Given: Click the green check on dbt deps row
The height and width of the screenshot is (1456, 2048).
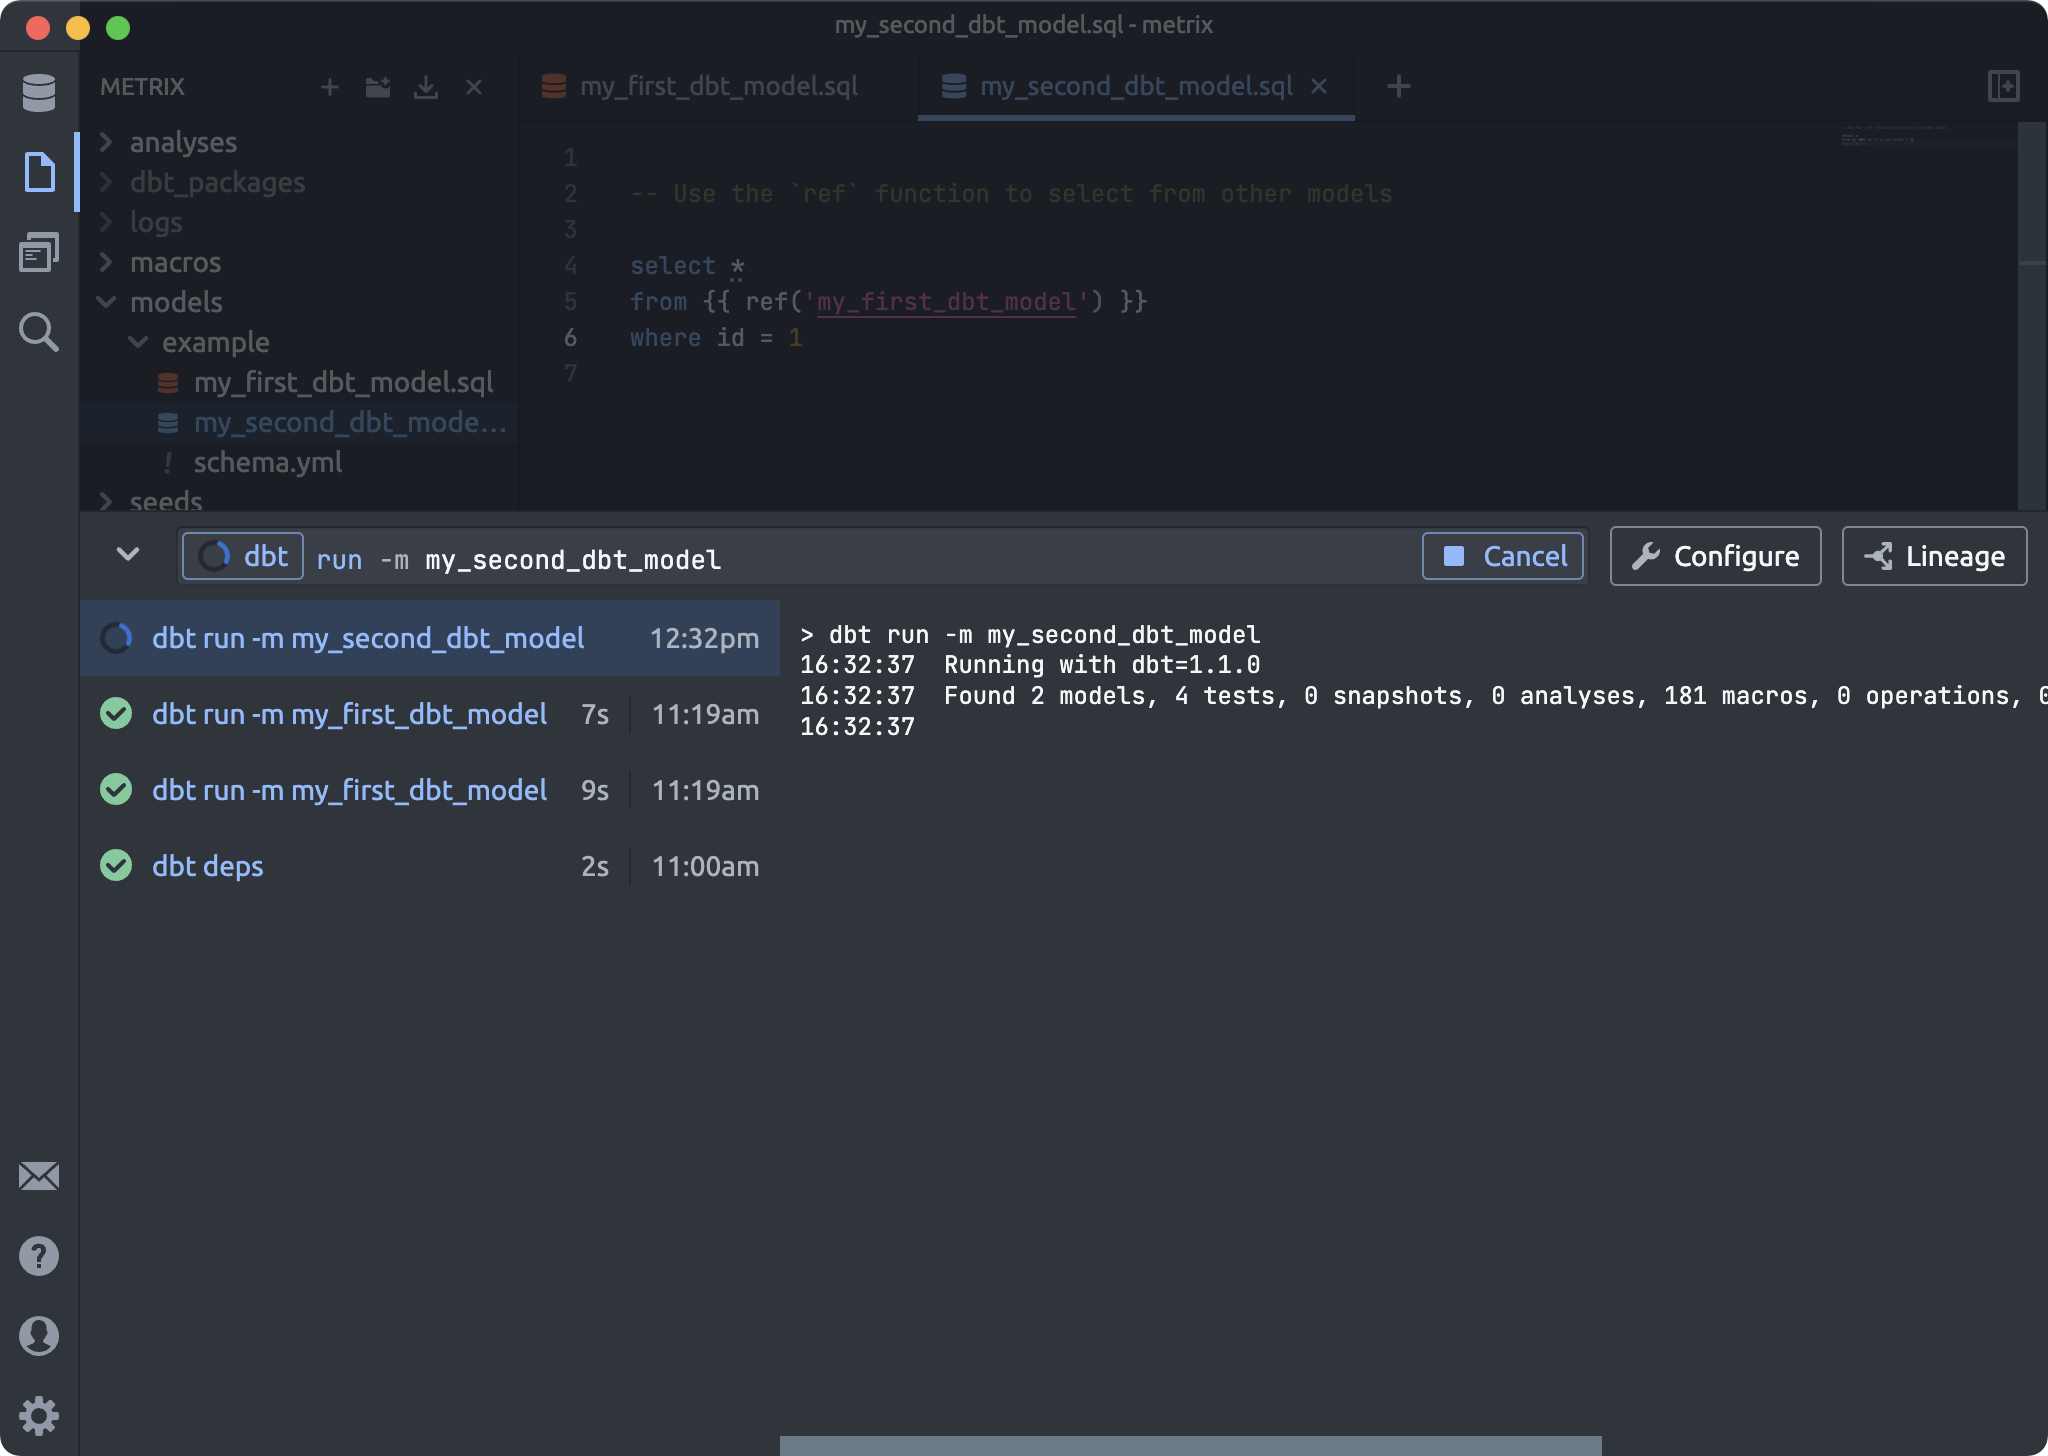Looking at the screenshot, I should pyautogui.click(x=116, y=865).
